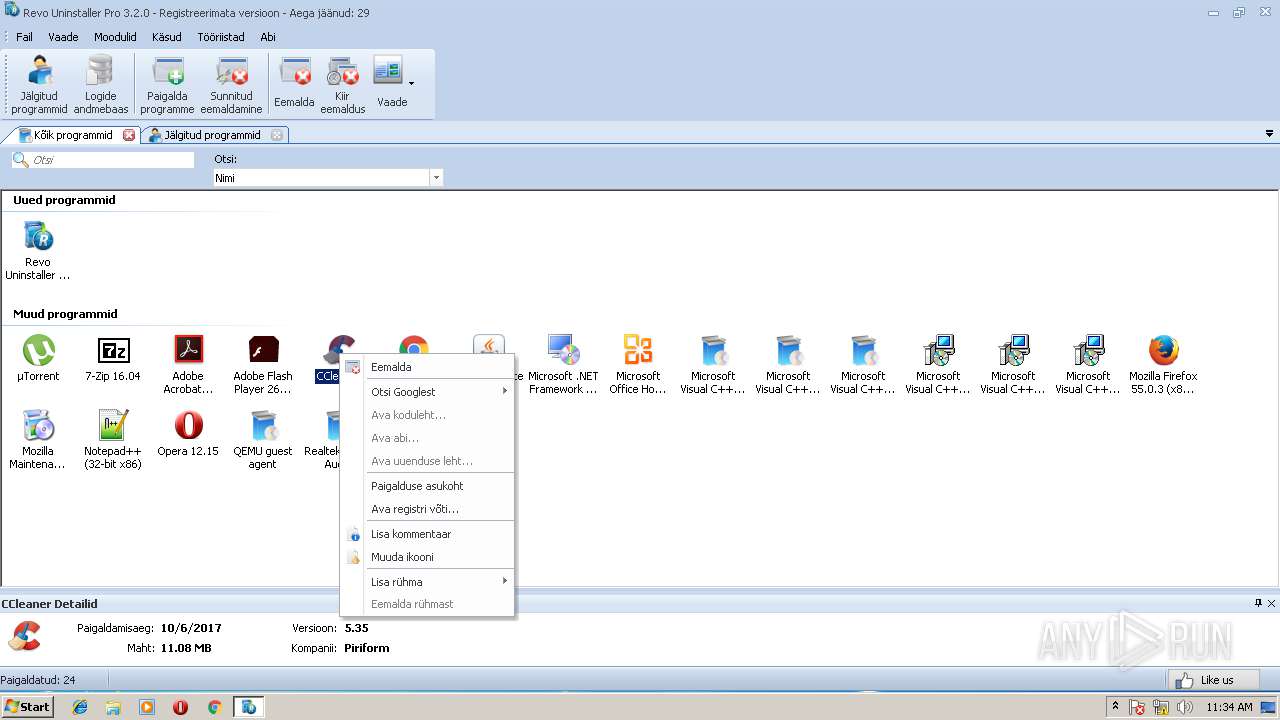Viewport: 1280px width, 720px height.
Task: Open the Moodulid menu
Action: click(x=115, y=37)
